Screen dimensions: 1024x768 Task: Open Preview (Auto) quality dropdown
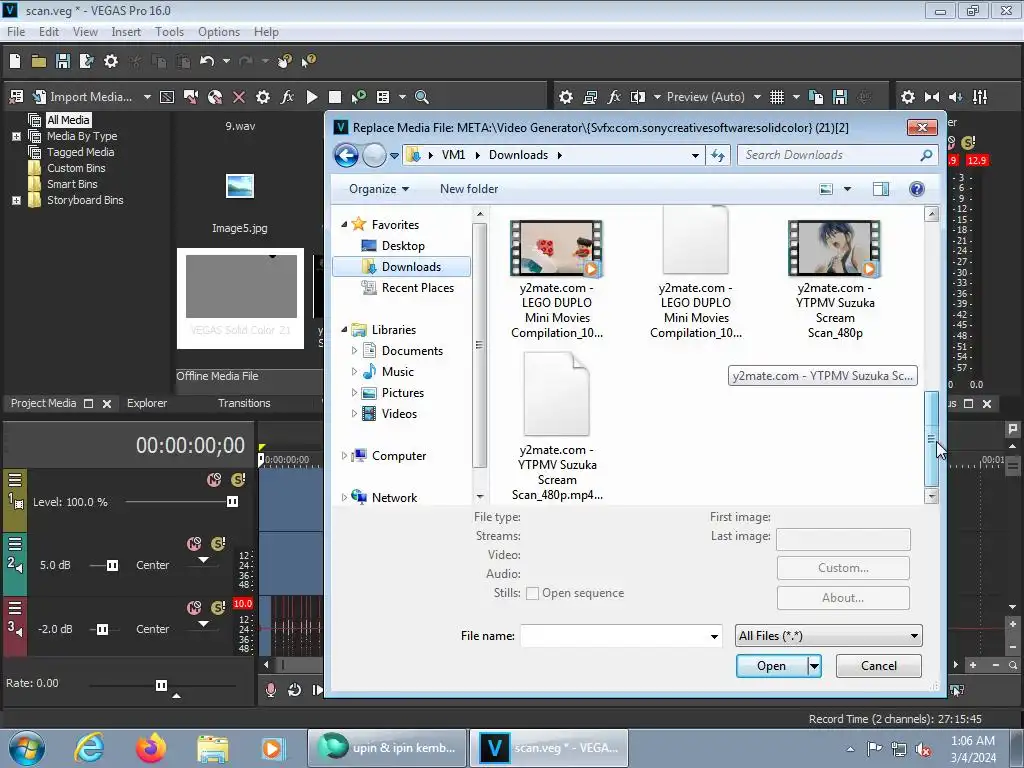[757, 97]
